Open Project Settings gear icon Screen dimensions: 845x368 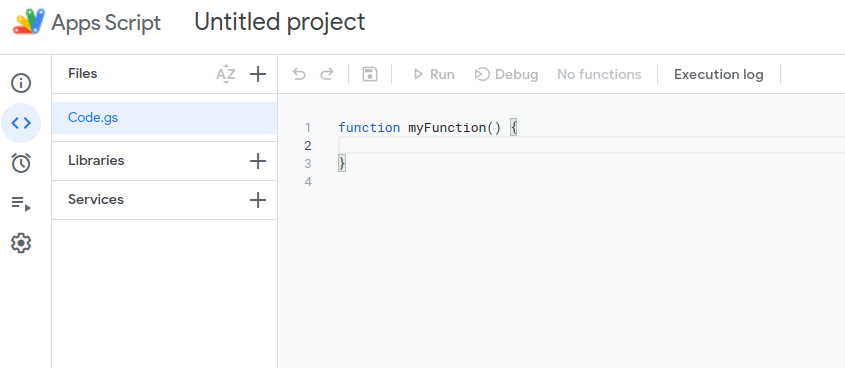[21, 243]
